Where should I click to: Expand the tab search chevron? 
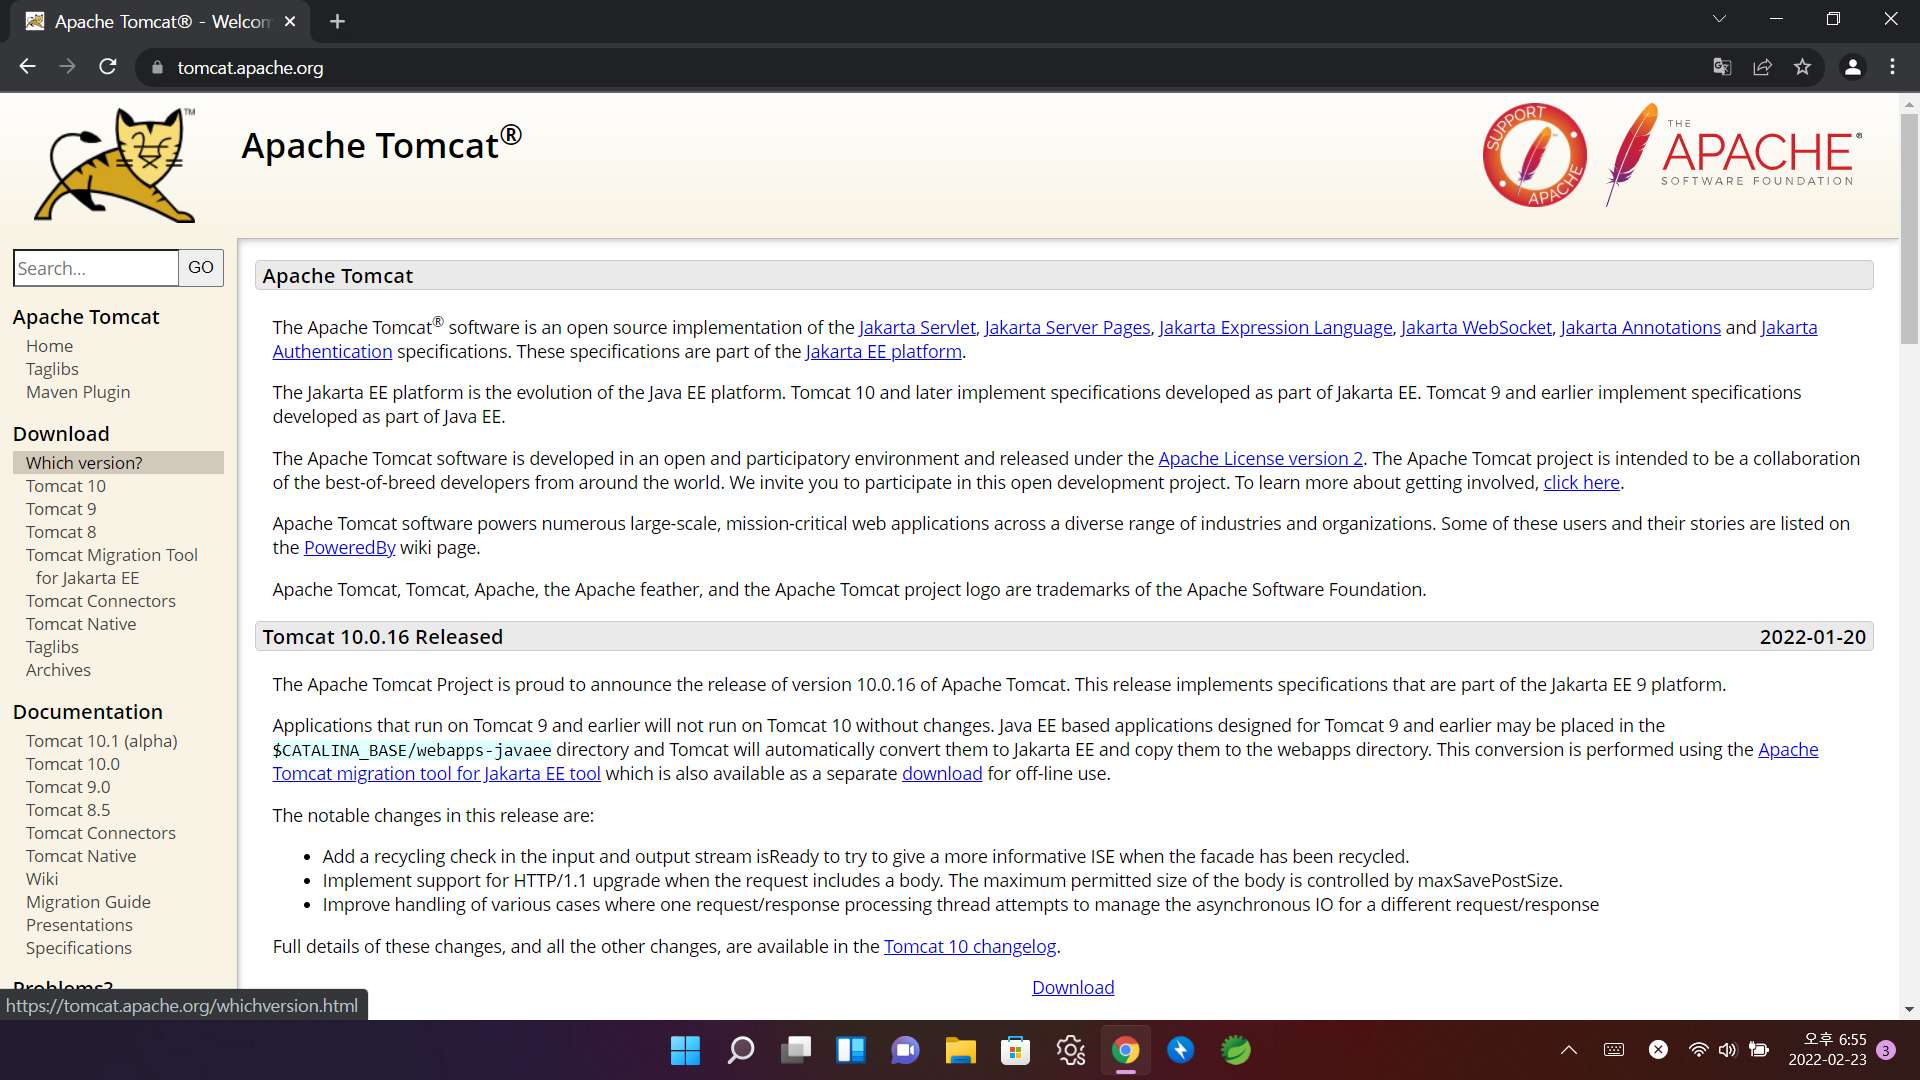point(1719,19)
